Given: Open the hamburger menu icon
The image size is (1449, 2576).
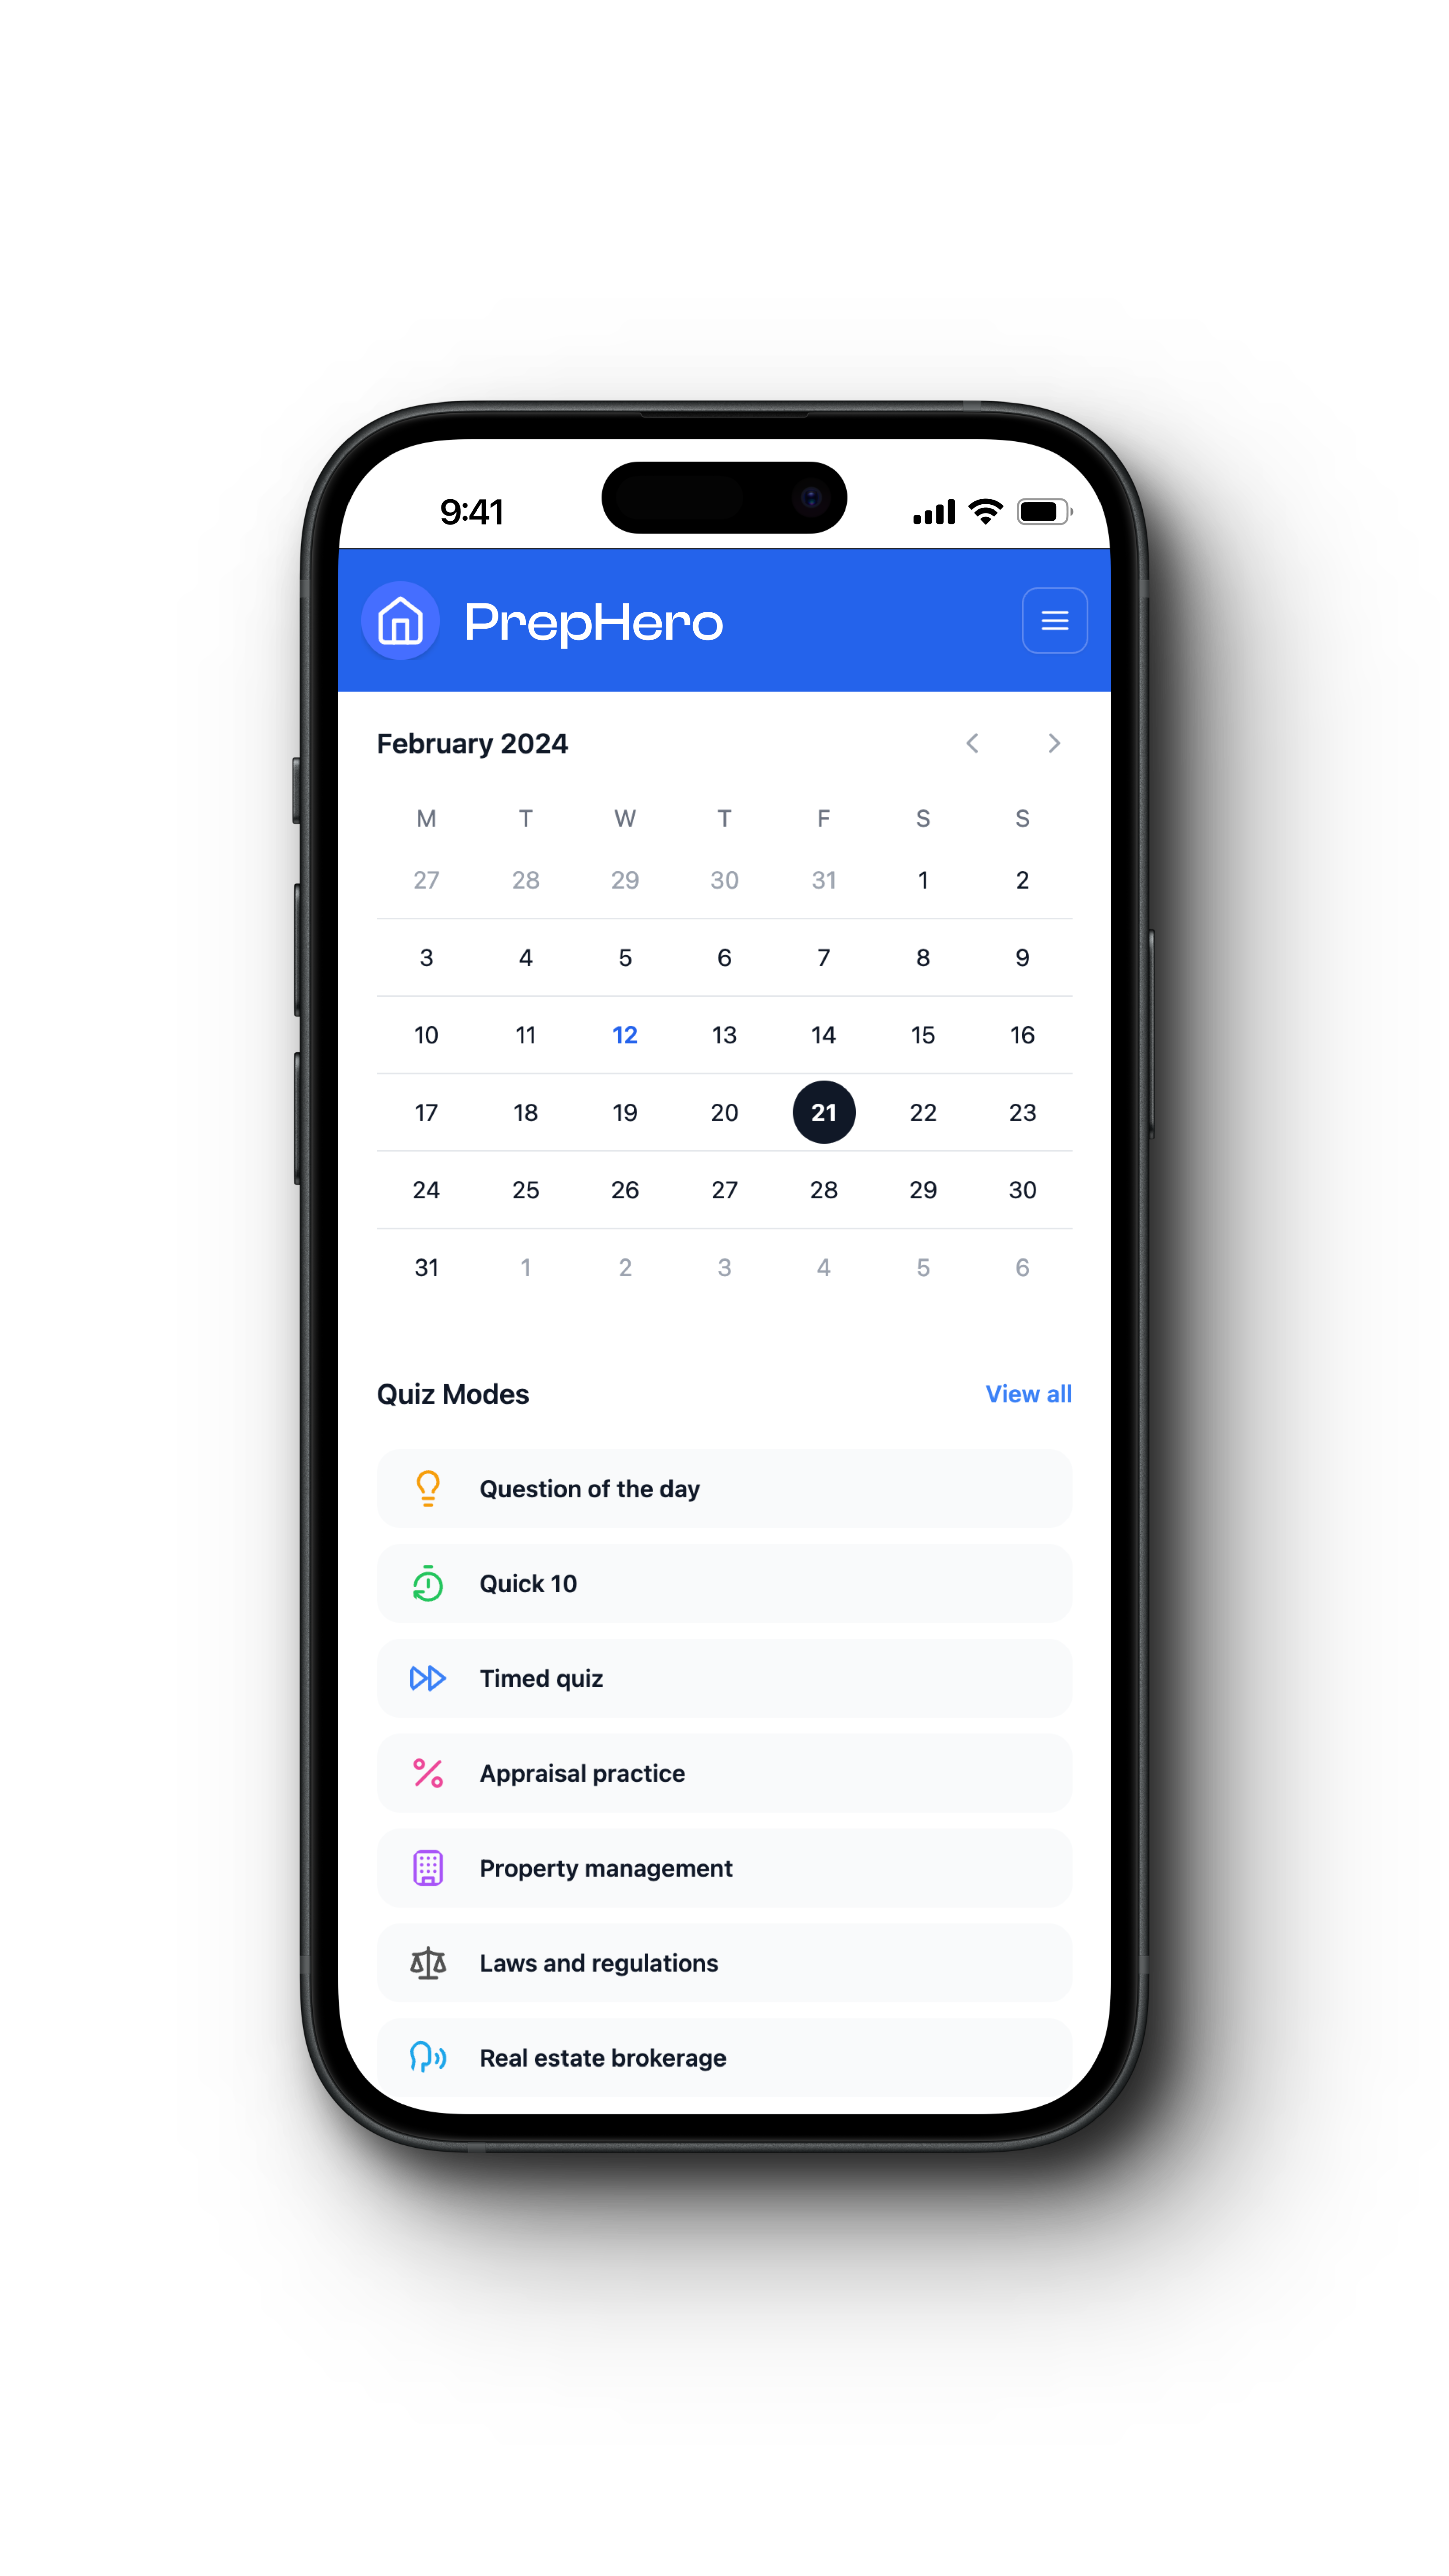Looking at the screenshot, I should (1056, 621).
